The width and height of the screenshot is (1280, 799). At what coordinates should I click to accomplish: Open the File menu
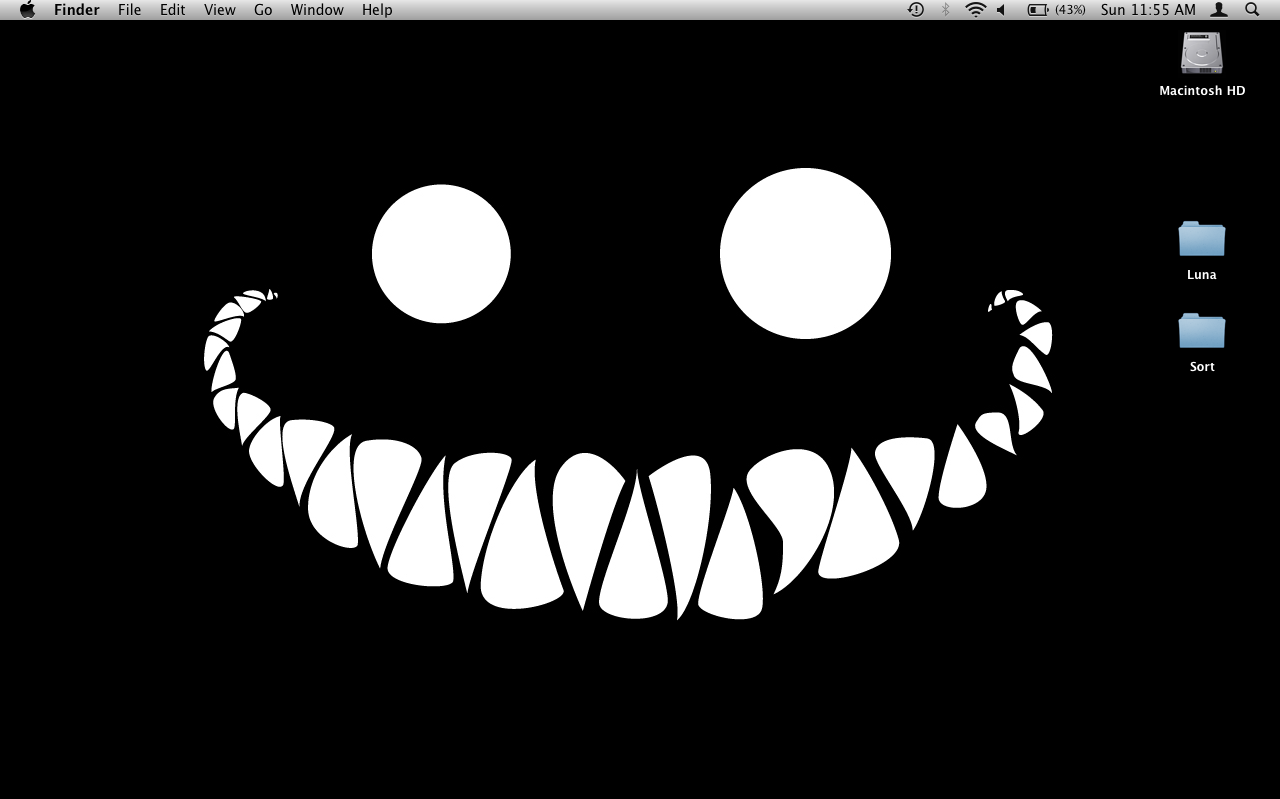tap(129, 10)
